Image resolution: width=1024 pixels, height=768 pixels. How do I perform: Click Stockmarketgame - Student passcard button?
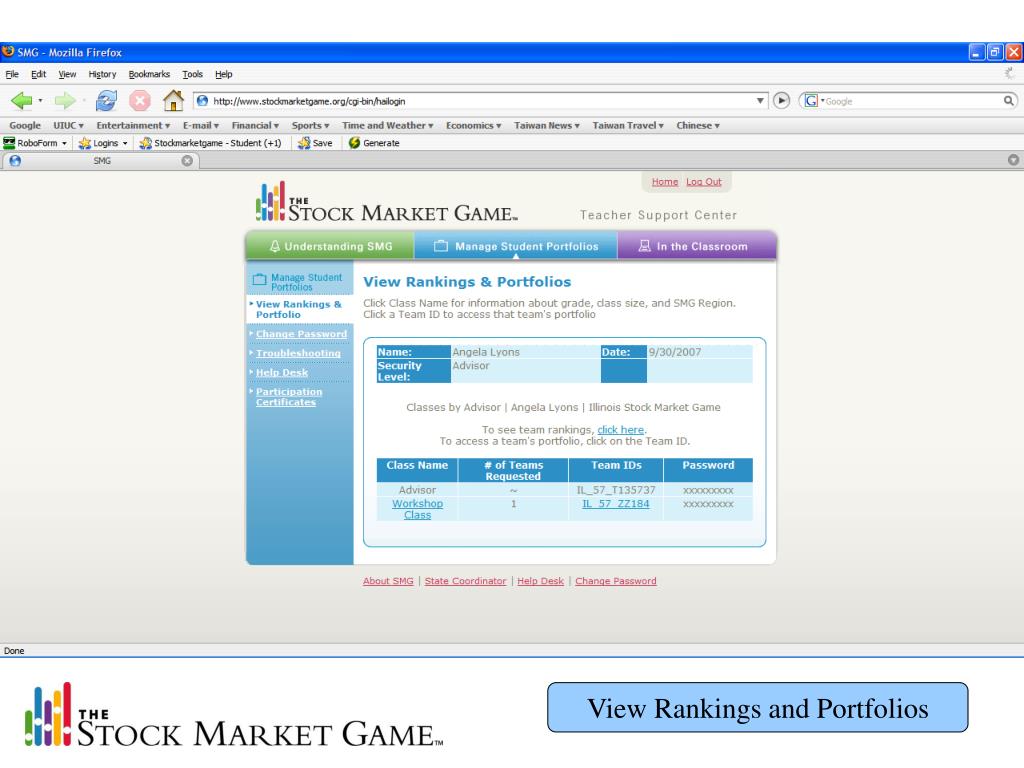tap(210, 143)
